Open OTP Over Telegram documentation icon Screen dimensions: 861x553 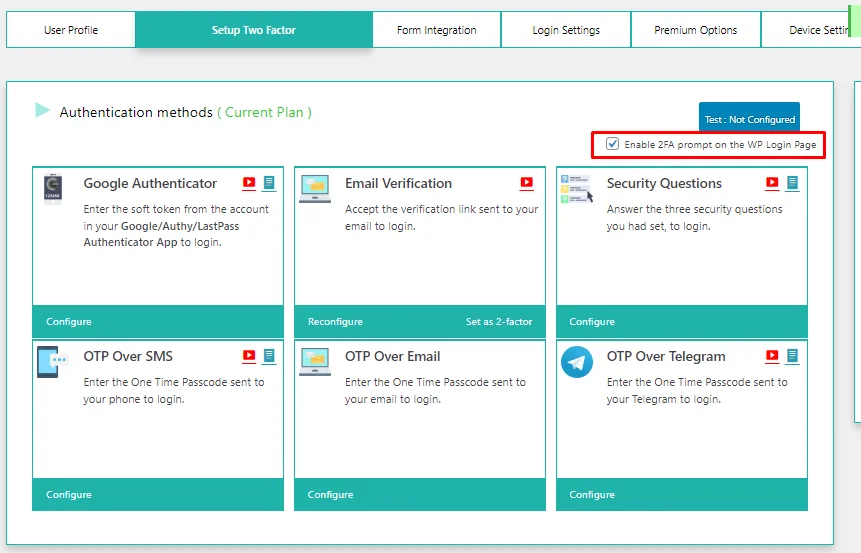792,356
